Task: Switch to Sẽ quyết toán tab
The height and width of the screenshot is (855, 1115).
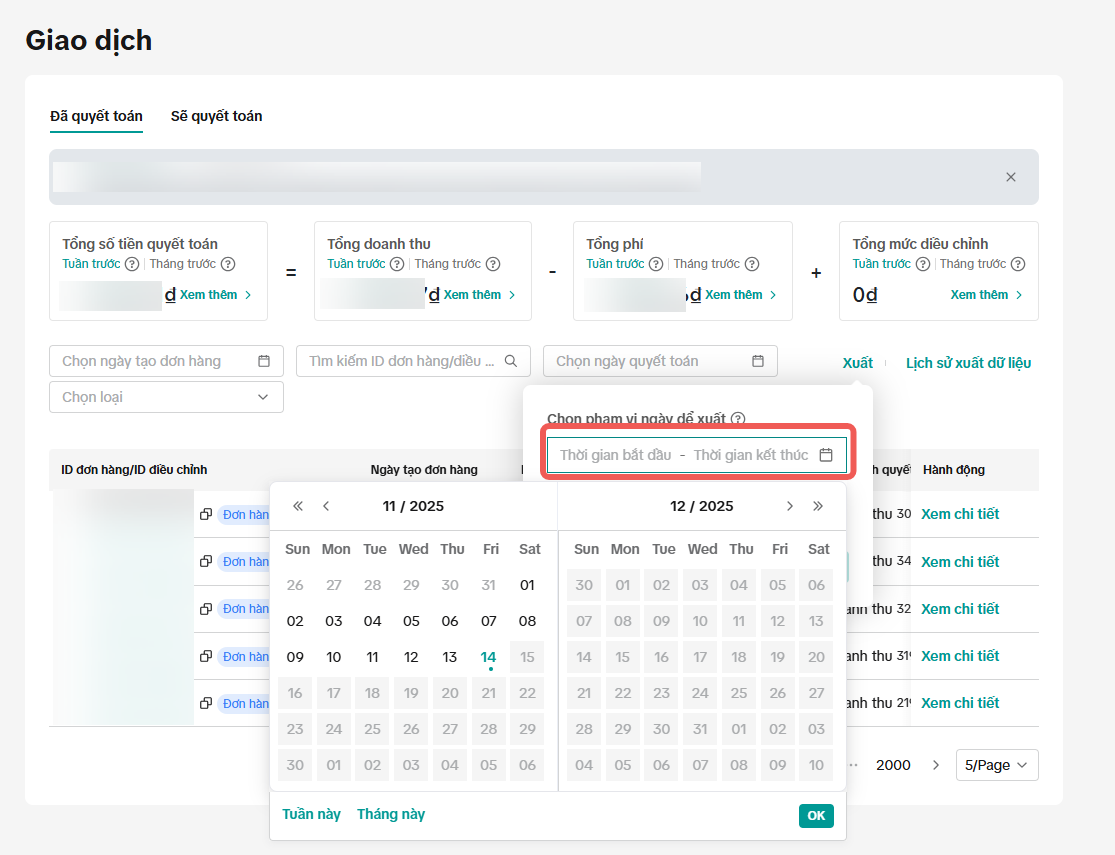Action: tap(216, 116)
